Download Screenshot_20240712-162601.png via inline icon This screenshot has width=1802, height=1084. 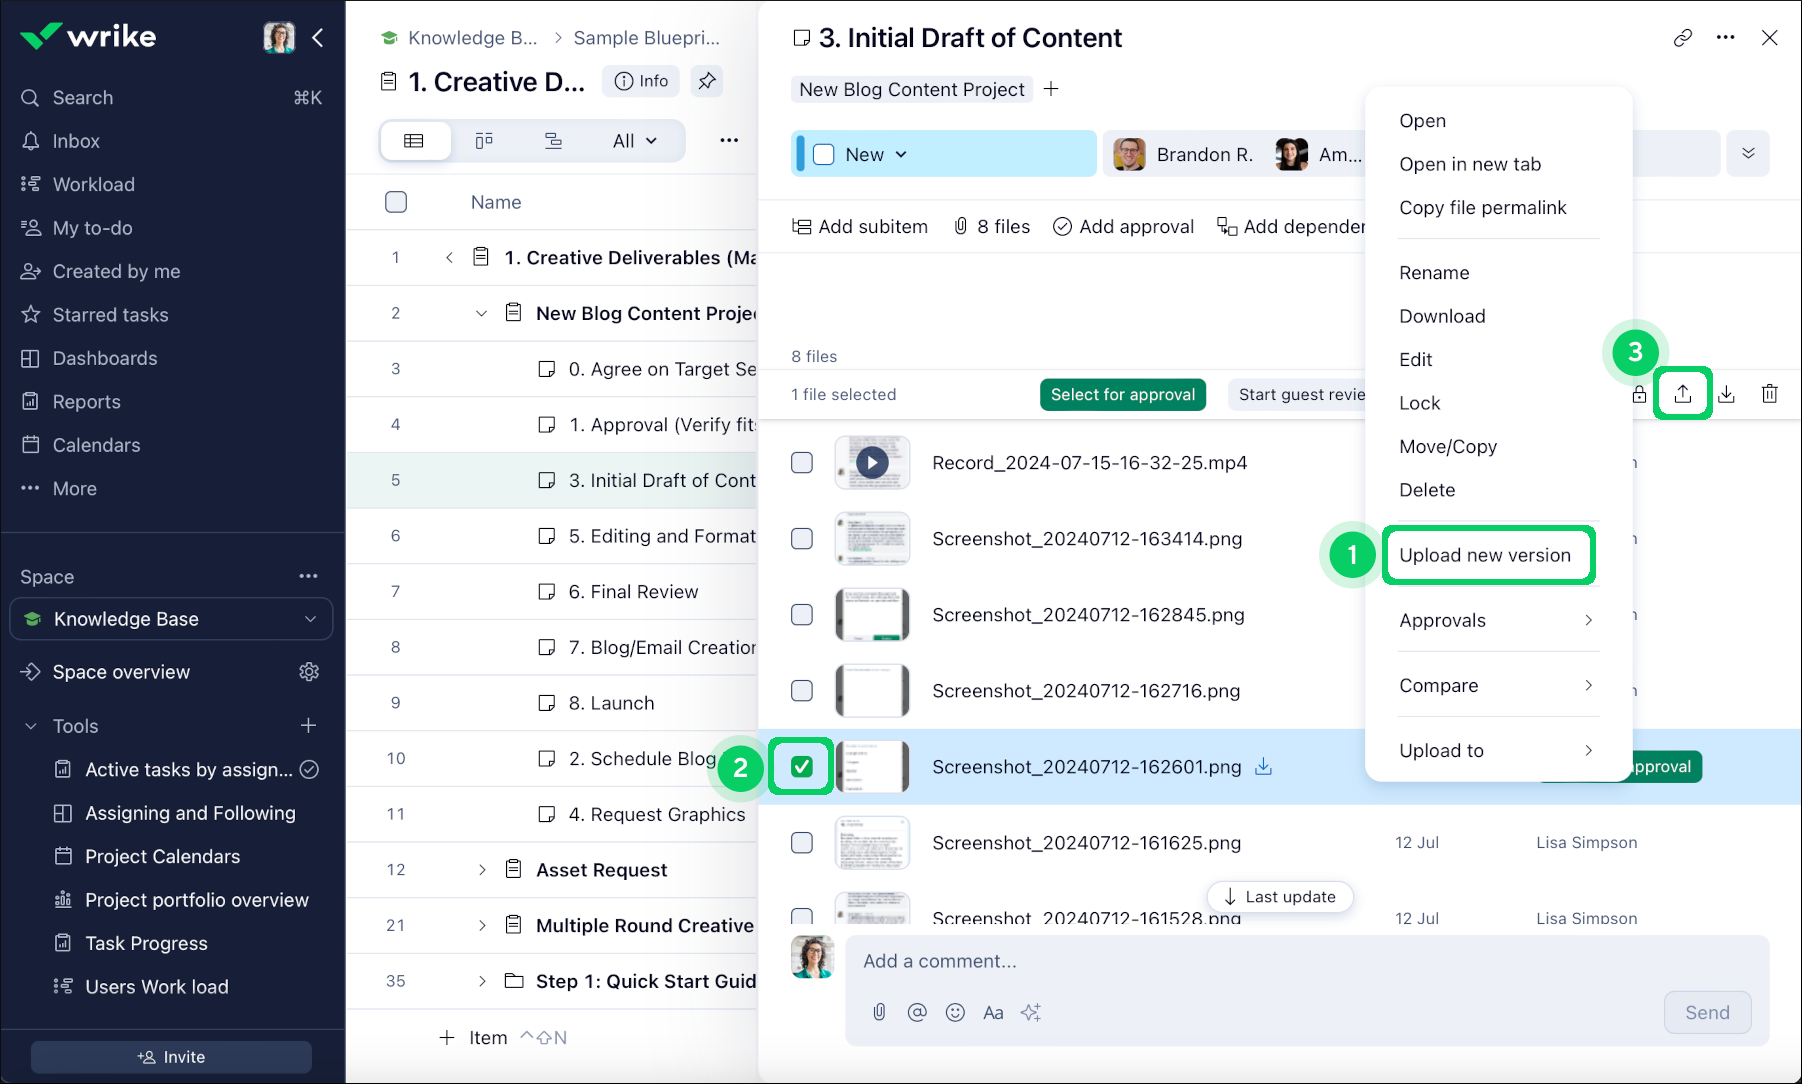click(1264, 767)
